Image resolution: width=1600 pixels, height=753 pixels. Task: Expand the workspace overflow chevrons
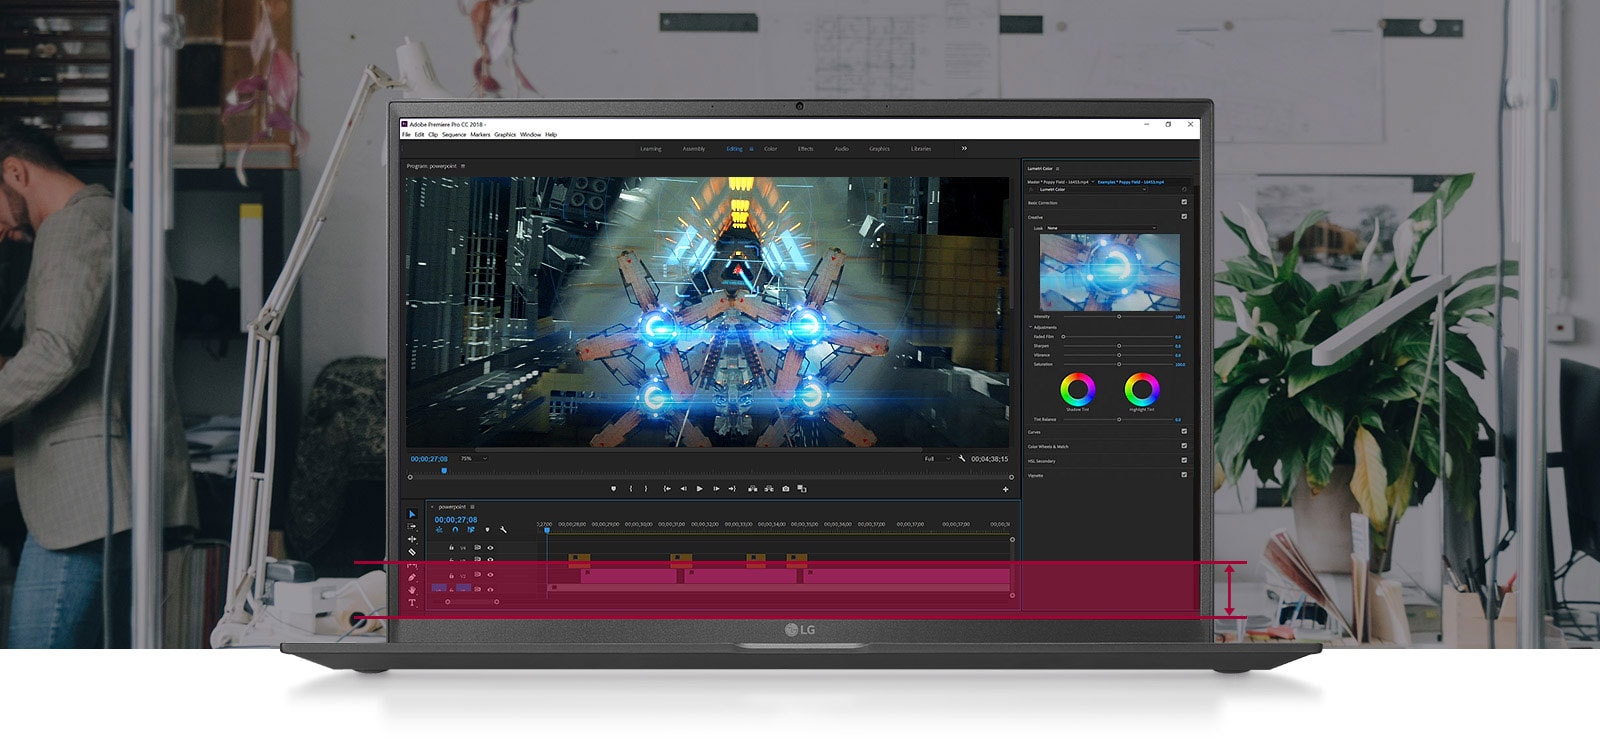pos(964,148)
